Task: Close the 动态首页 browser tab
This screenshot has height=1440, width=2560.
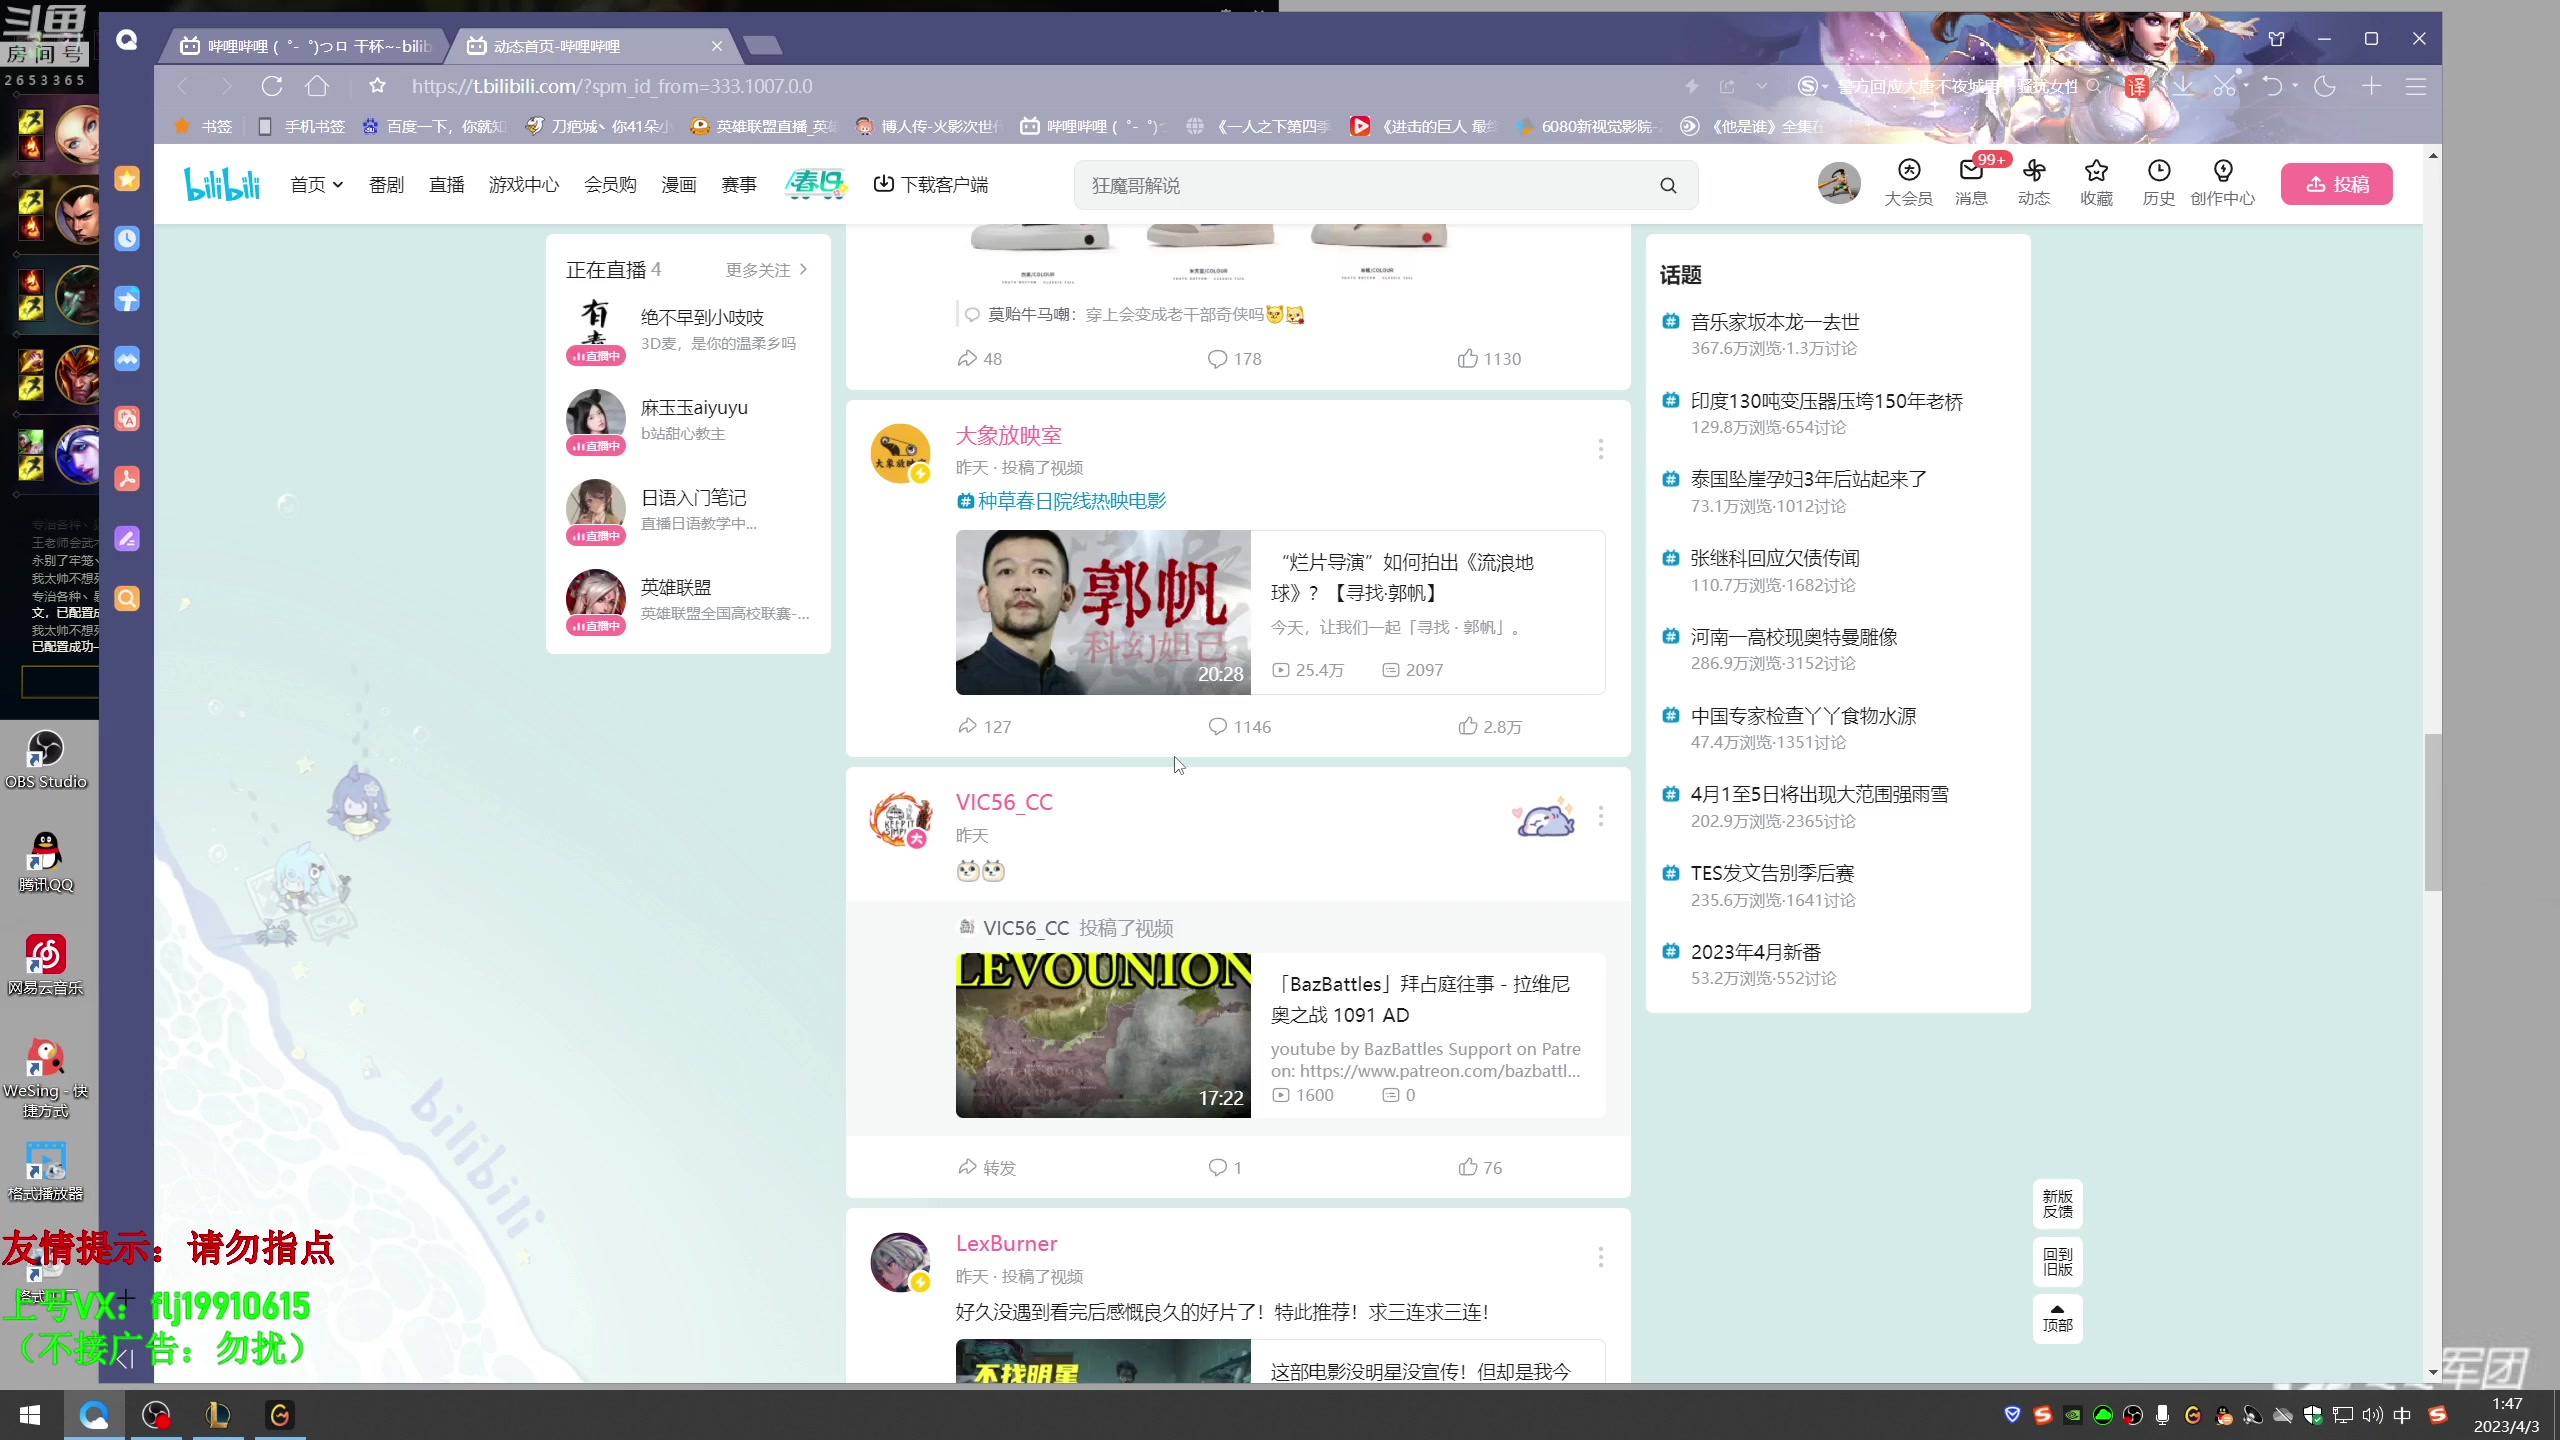Action: 717,46
